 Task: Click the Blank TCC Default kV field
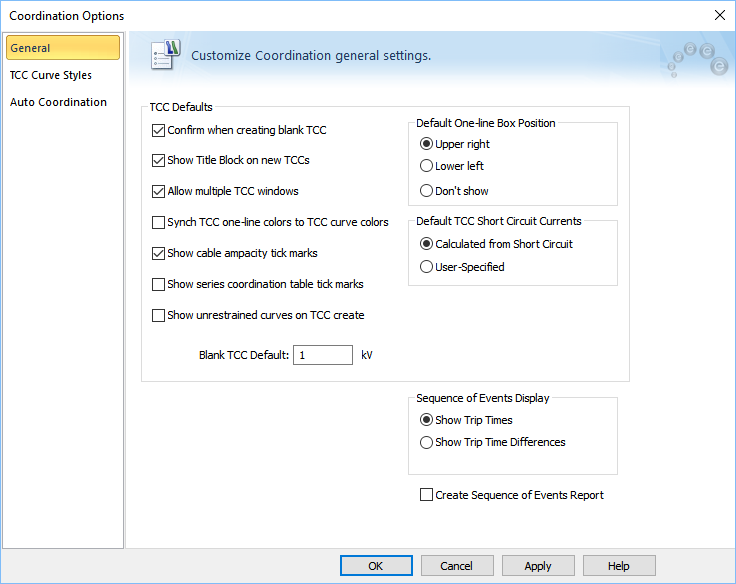[322, 355]
